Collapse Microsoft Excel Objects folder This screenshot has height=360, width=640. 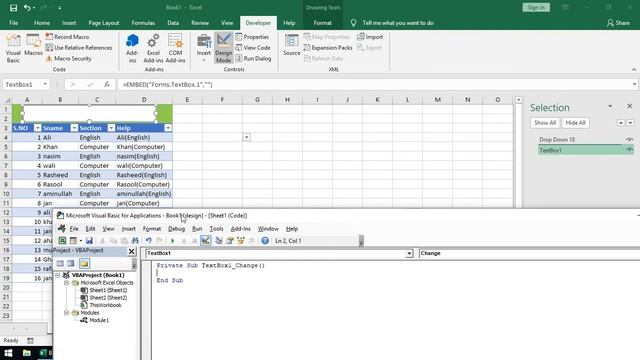66,283
